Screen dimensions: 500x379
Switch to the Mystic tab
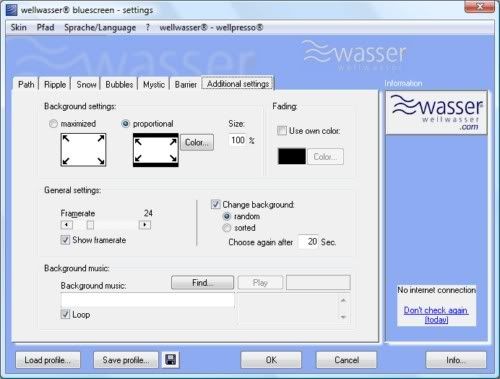click(154, 84)
